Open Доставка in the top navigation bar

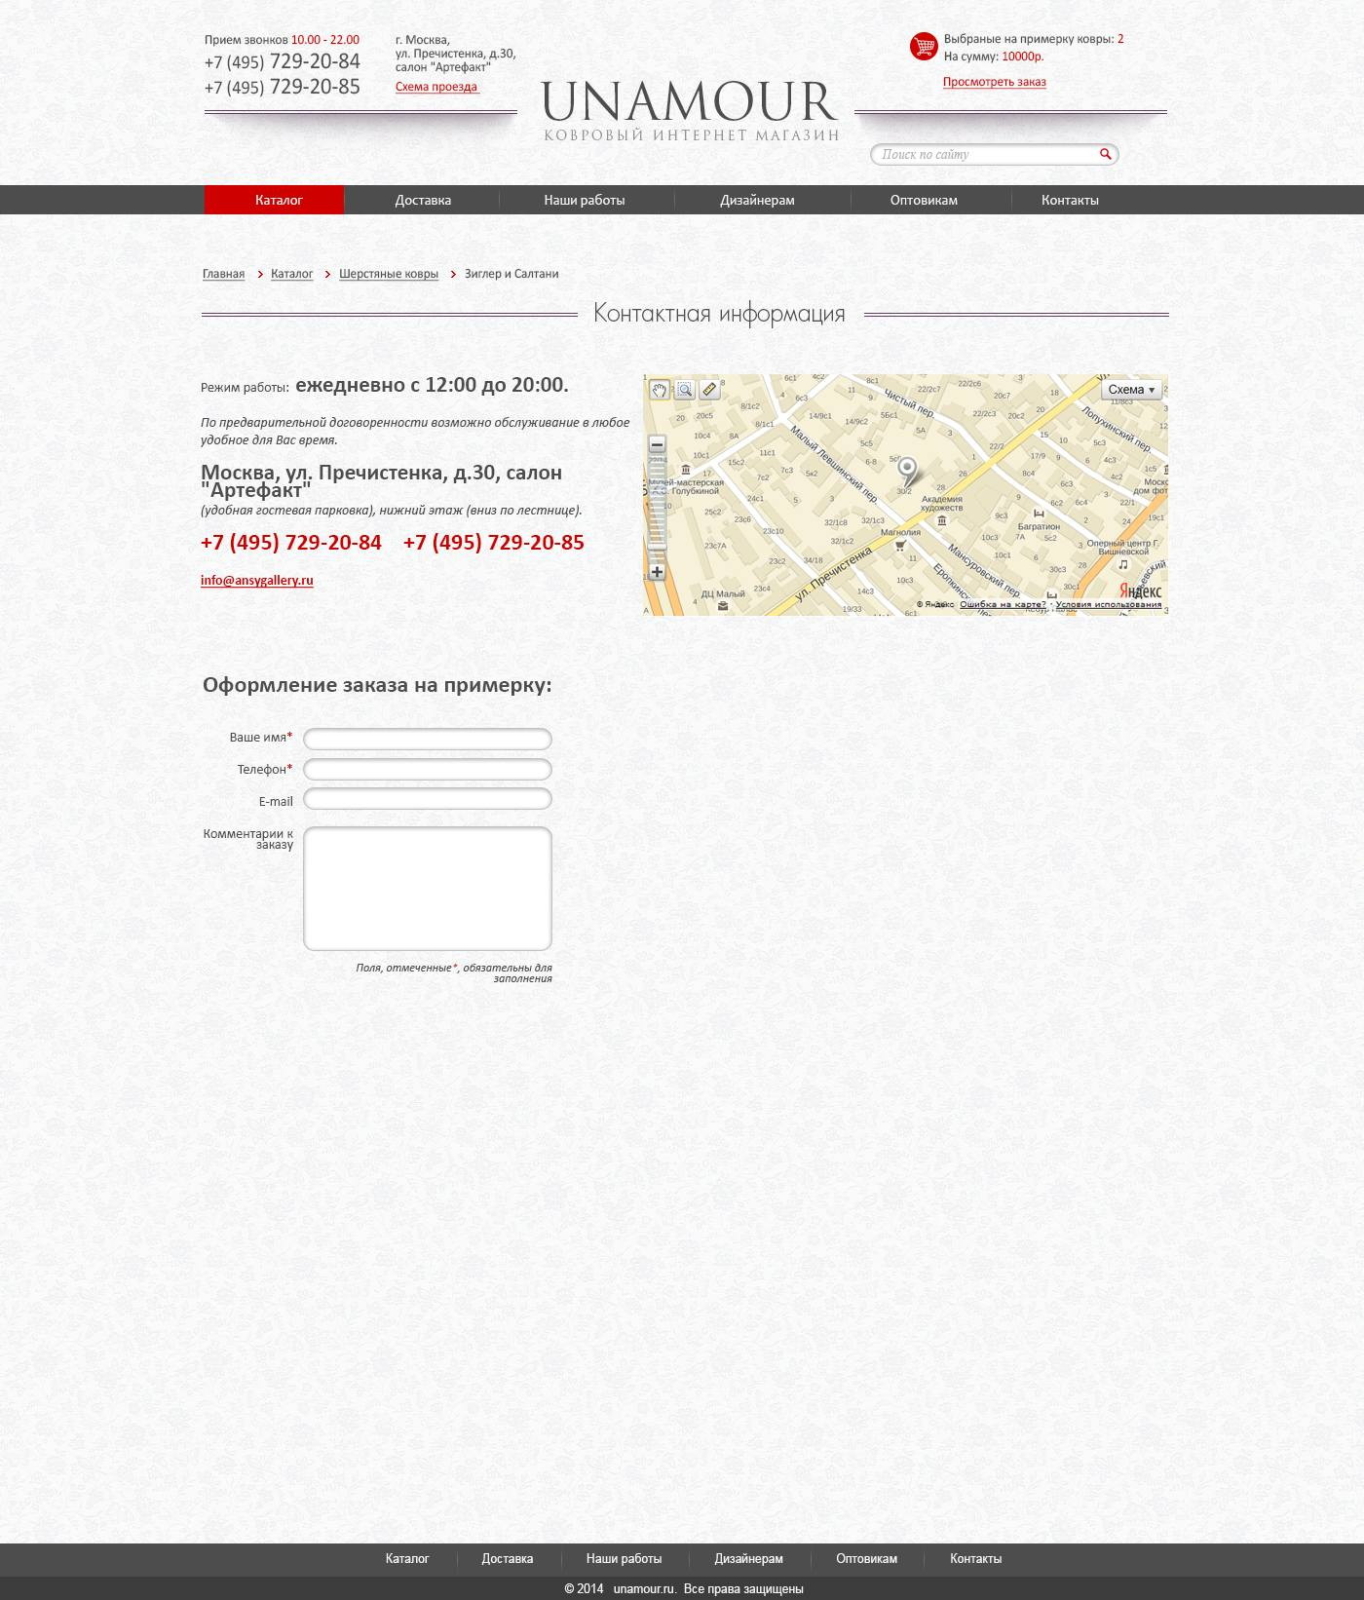[423, 200]
